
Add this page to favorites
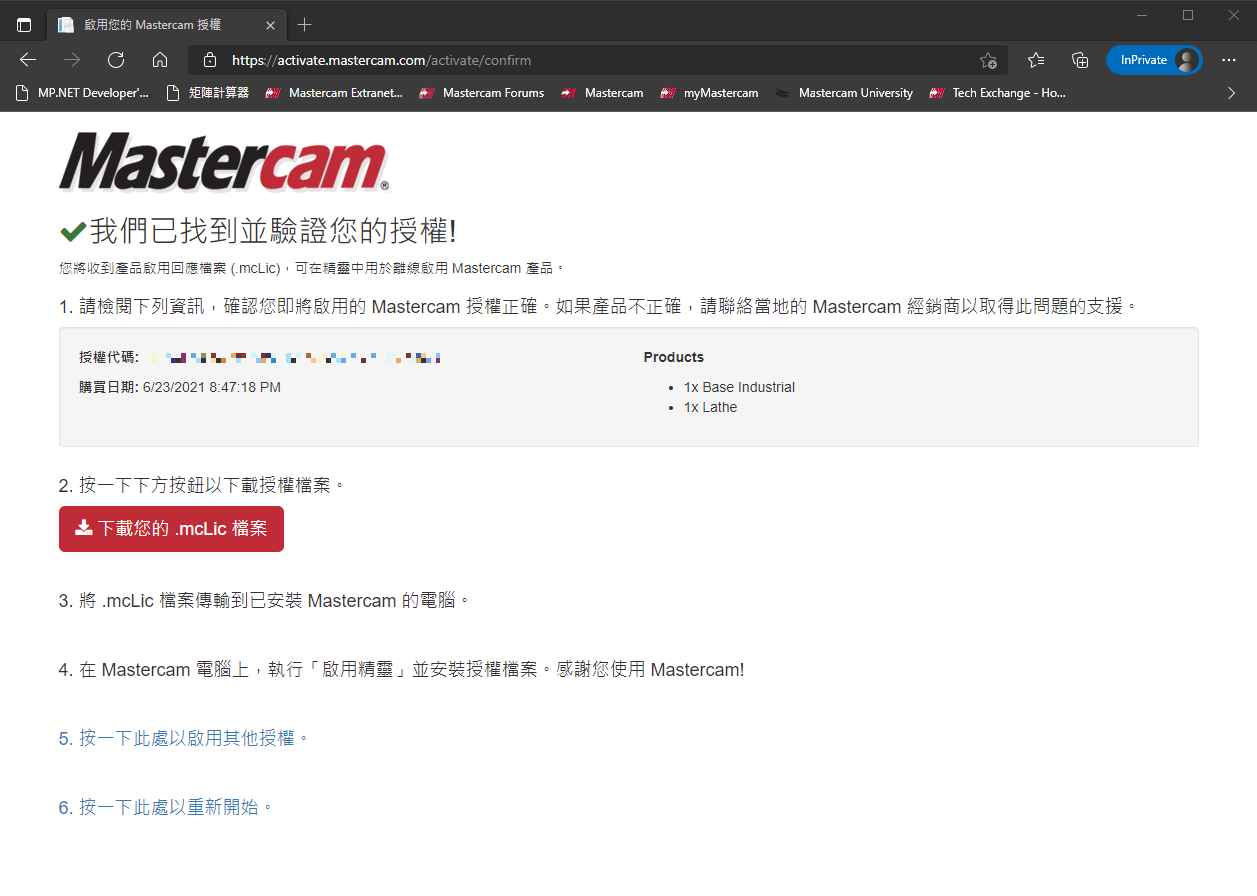coord(988,60)
